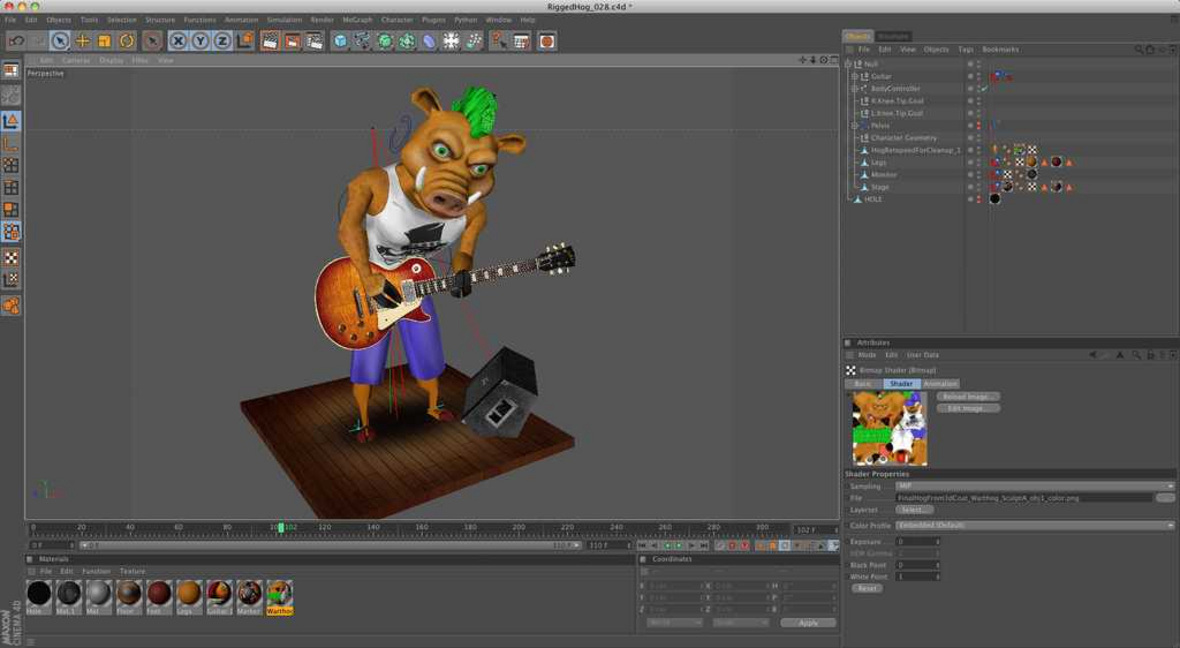The height and width of the screenshot is (648, 1180).
Task: Click the timeline playhead marker at frame 102
Action: [281, 527]
